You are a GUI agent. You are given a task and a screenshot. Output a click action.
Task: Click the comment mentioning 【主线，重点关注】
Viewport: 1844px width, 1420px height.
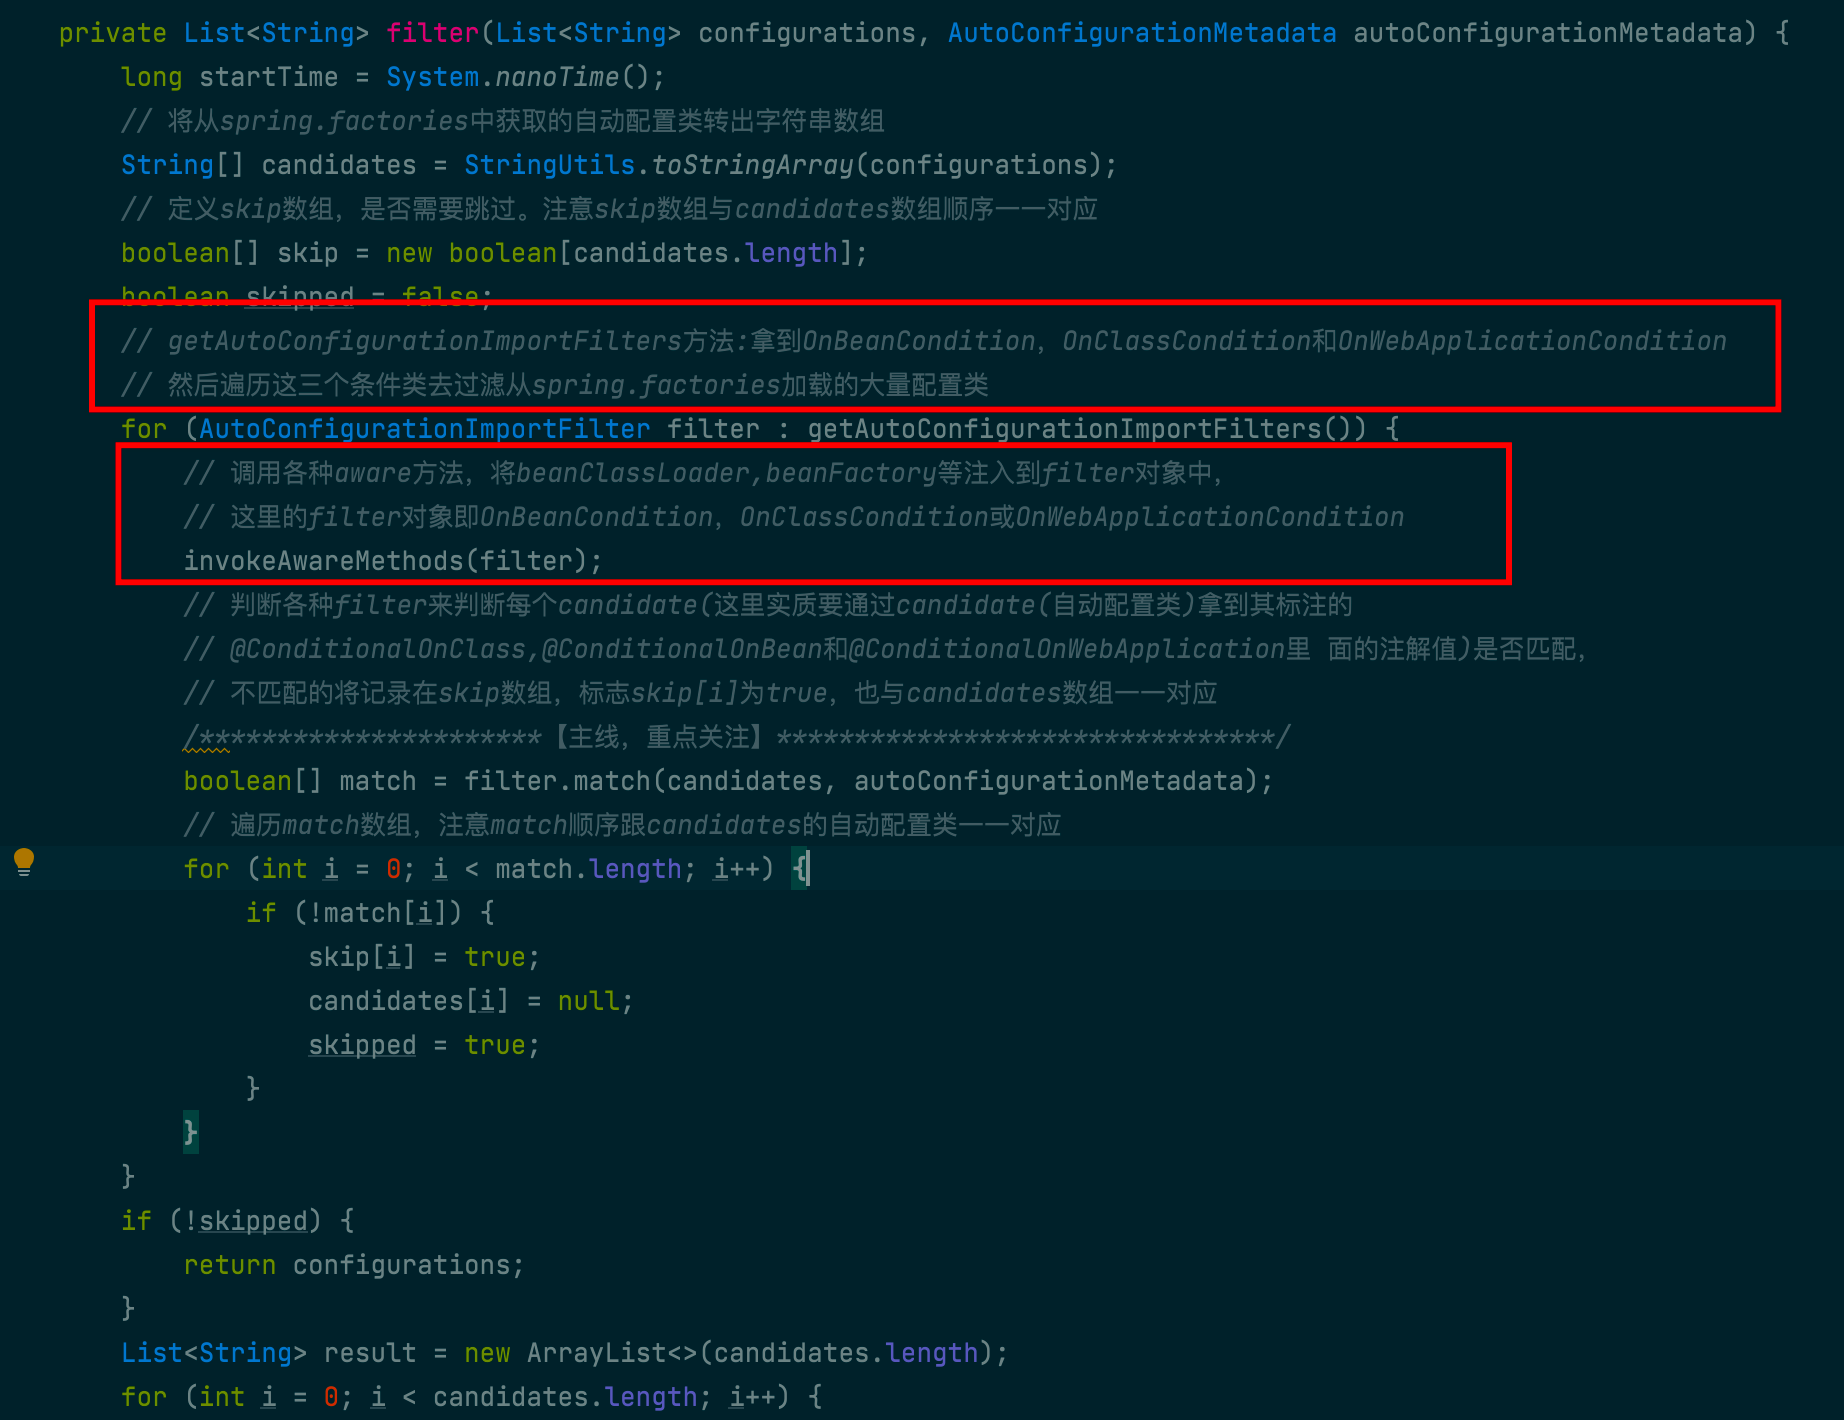click(737, 737)
